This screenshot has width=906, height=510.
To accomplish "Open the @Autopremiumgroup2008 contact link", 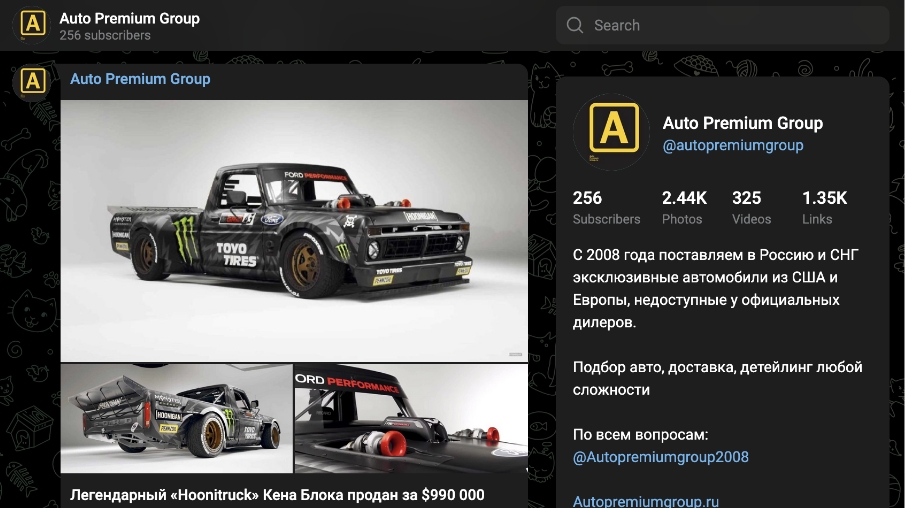I will point(660,457).
